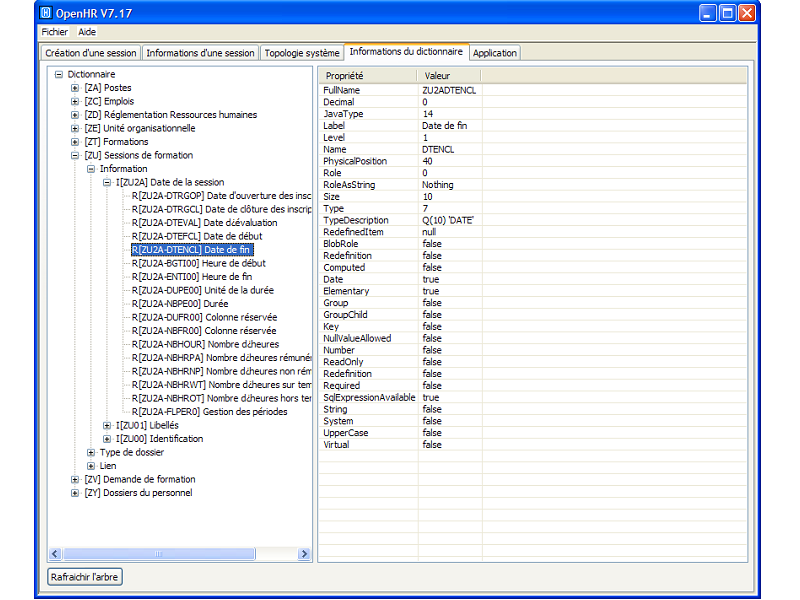Viewport: 800px width, 600px height.
Task: Click the OpenHR application icon in title bar
Action: pos(46,13)
